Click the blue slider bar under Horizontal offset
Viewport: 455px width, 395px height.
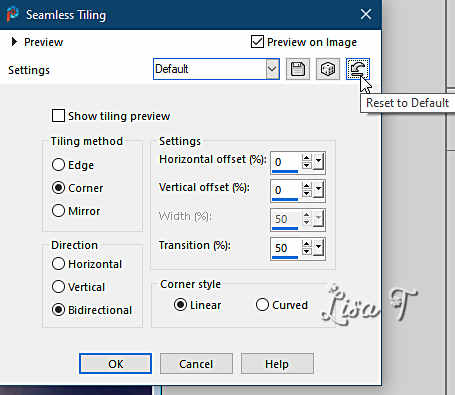coord(285,172)
